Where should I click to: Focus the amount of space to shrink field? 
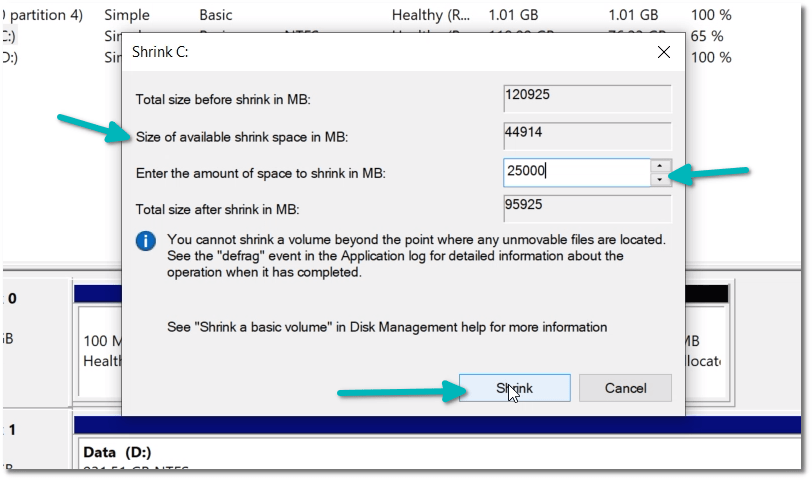[576, 172]
